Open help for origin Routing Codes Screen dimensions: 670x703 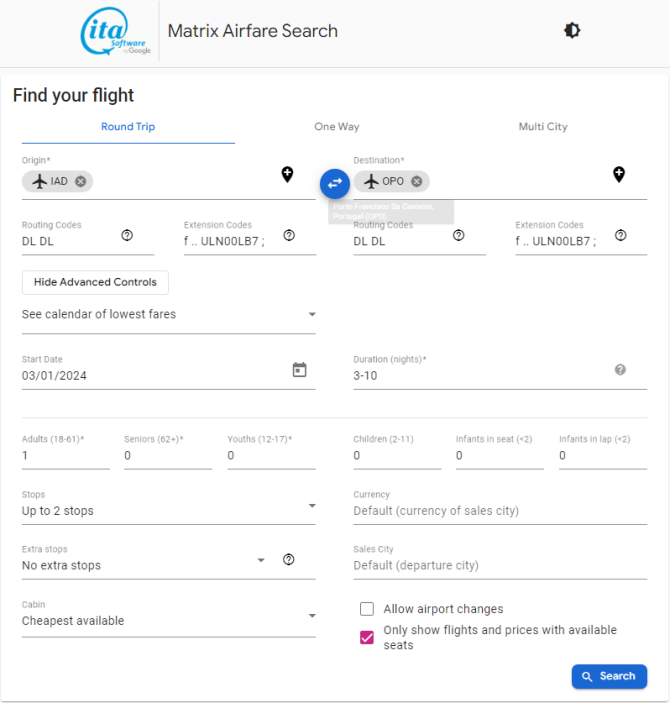tap(127, 235)
